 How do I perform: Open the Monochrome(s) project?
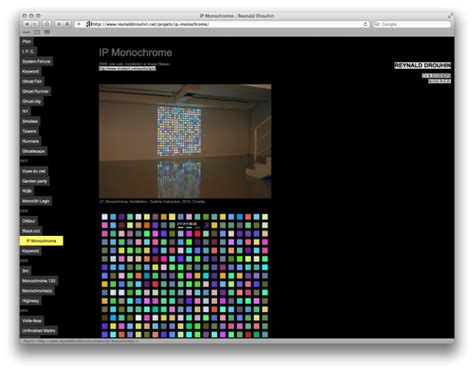(x=37, y=291)
